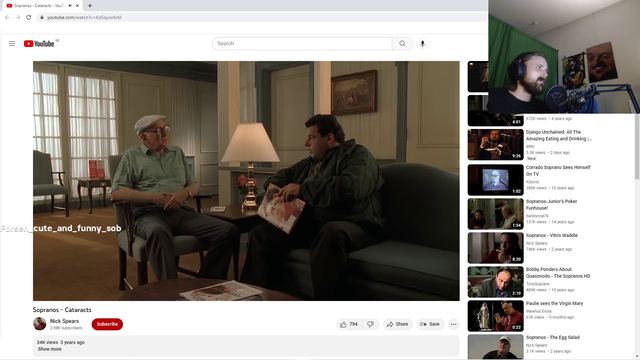Click the video player to pause
This screenshot has height=360, width=640.
pos(246,181)
